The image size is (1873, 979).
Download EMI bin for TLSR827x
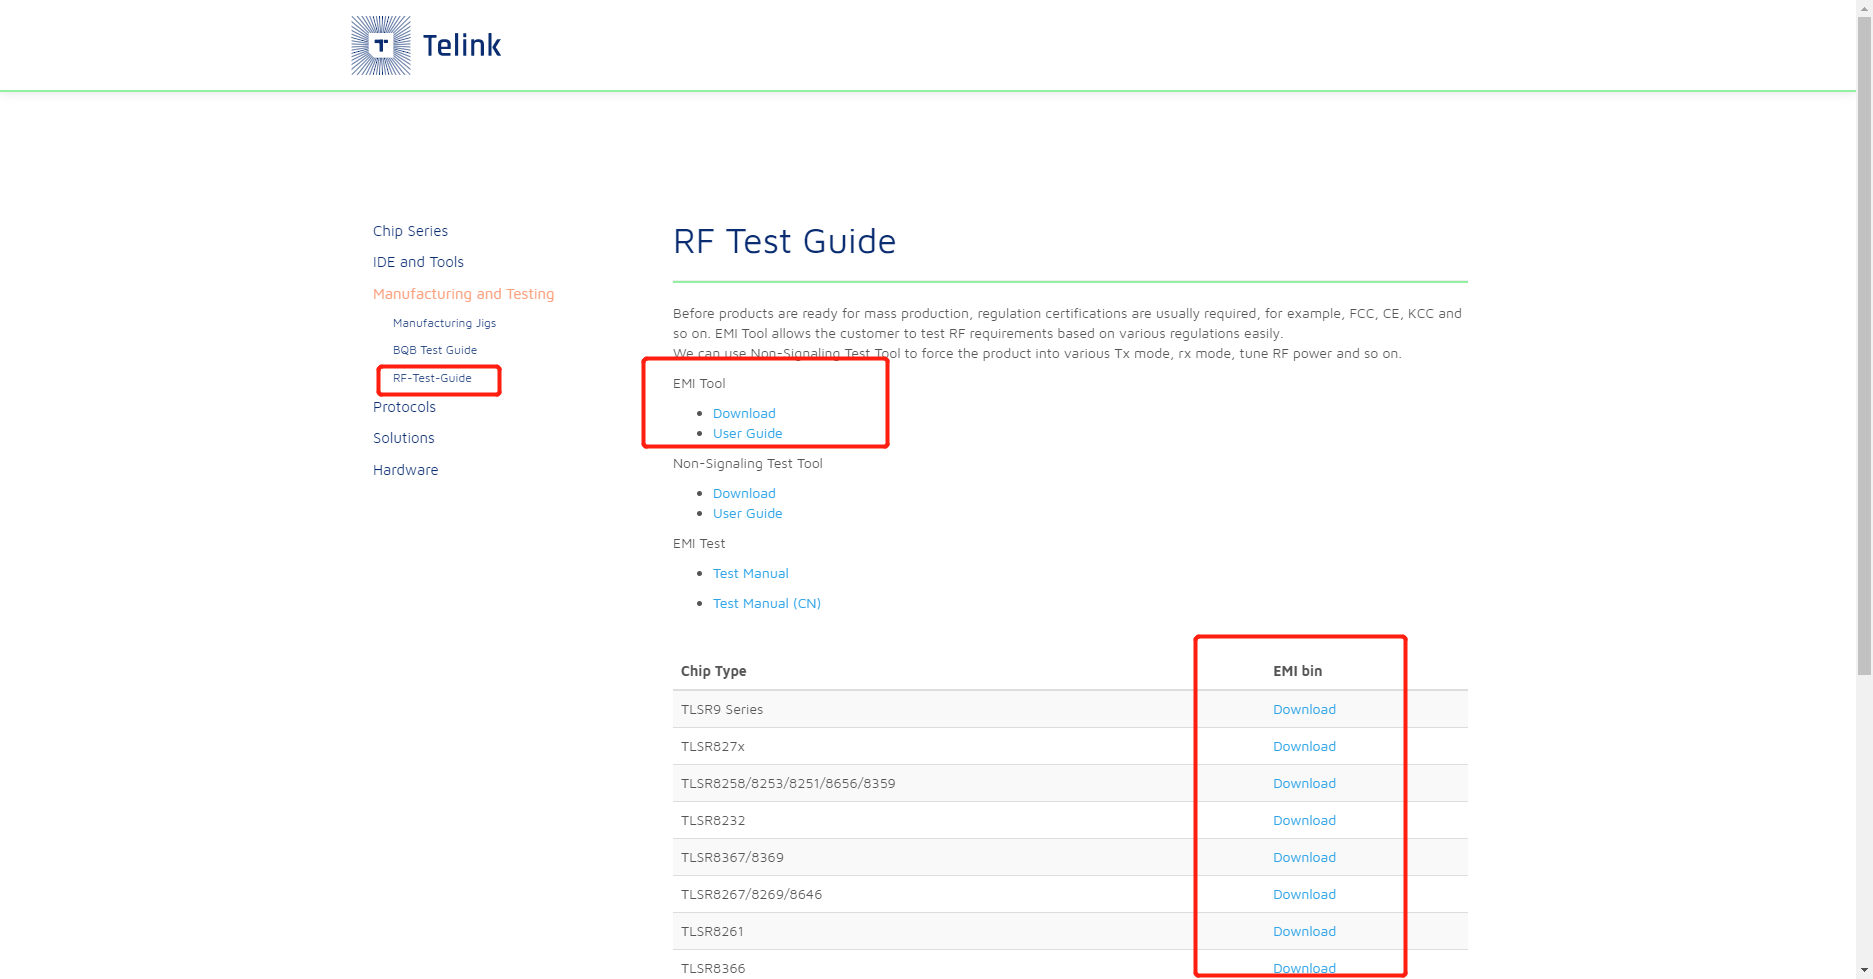tap(1304, 746)
